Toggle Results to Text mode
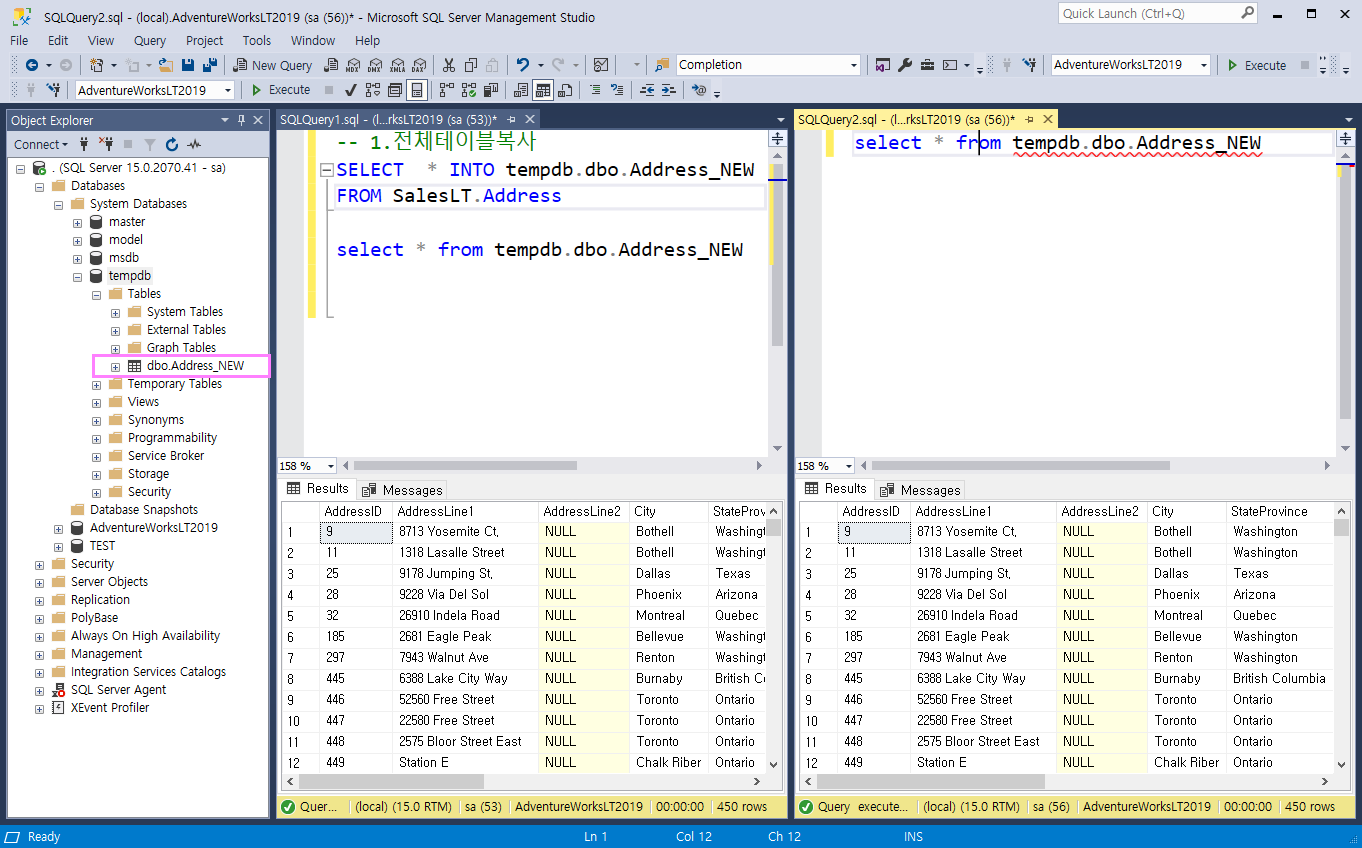 pyautogui.click(x=521, y=90)
